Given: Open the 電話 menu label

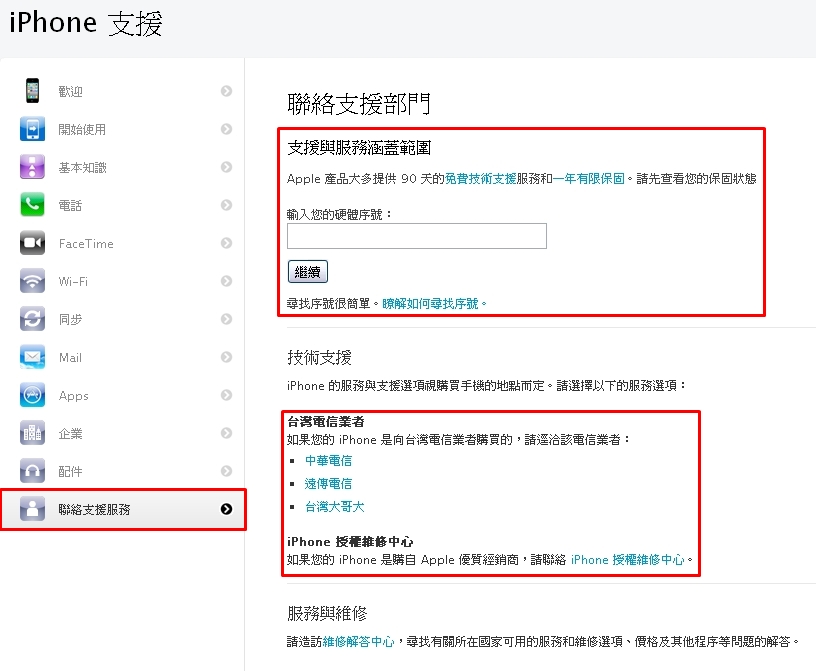Looking at the screenshot, I should [x=70, y=206].
